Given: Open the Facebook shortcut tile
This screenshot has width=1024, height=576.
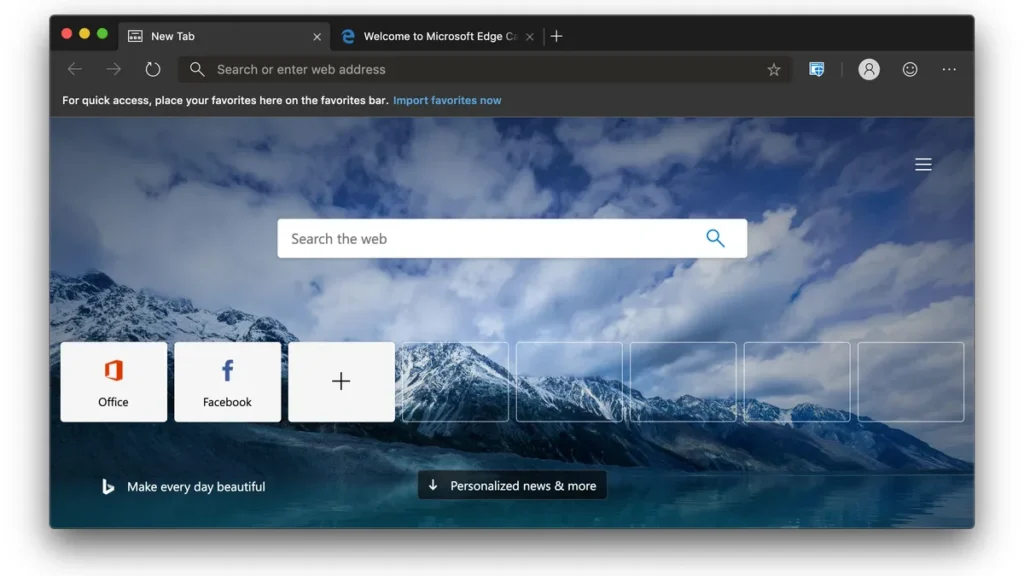Looking at the screenshot, I should pos(227,381).
